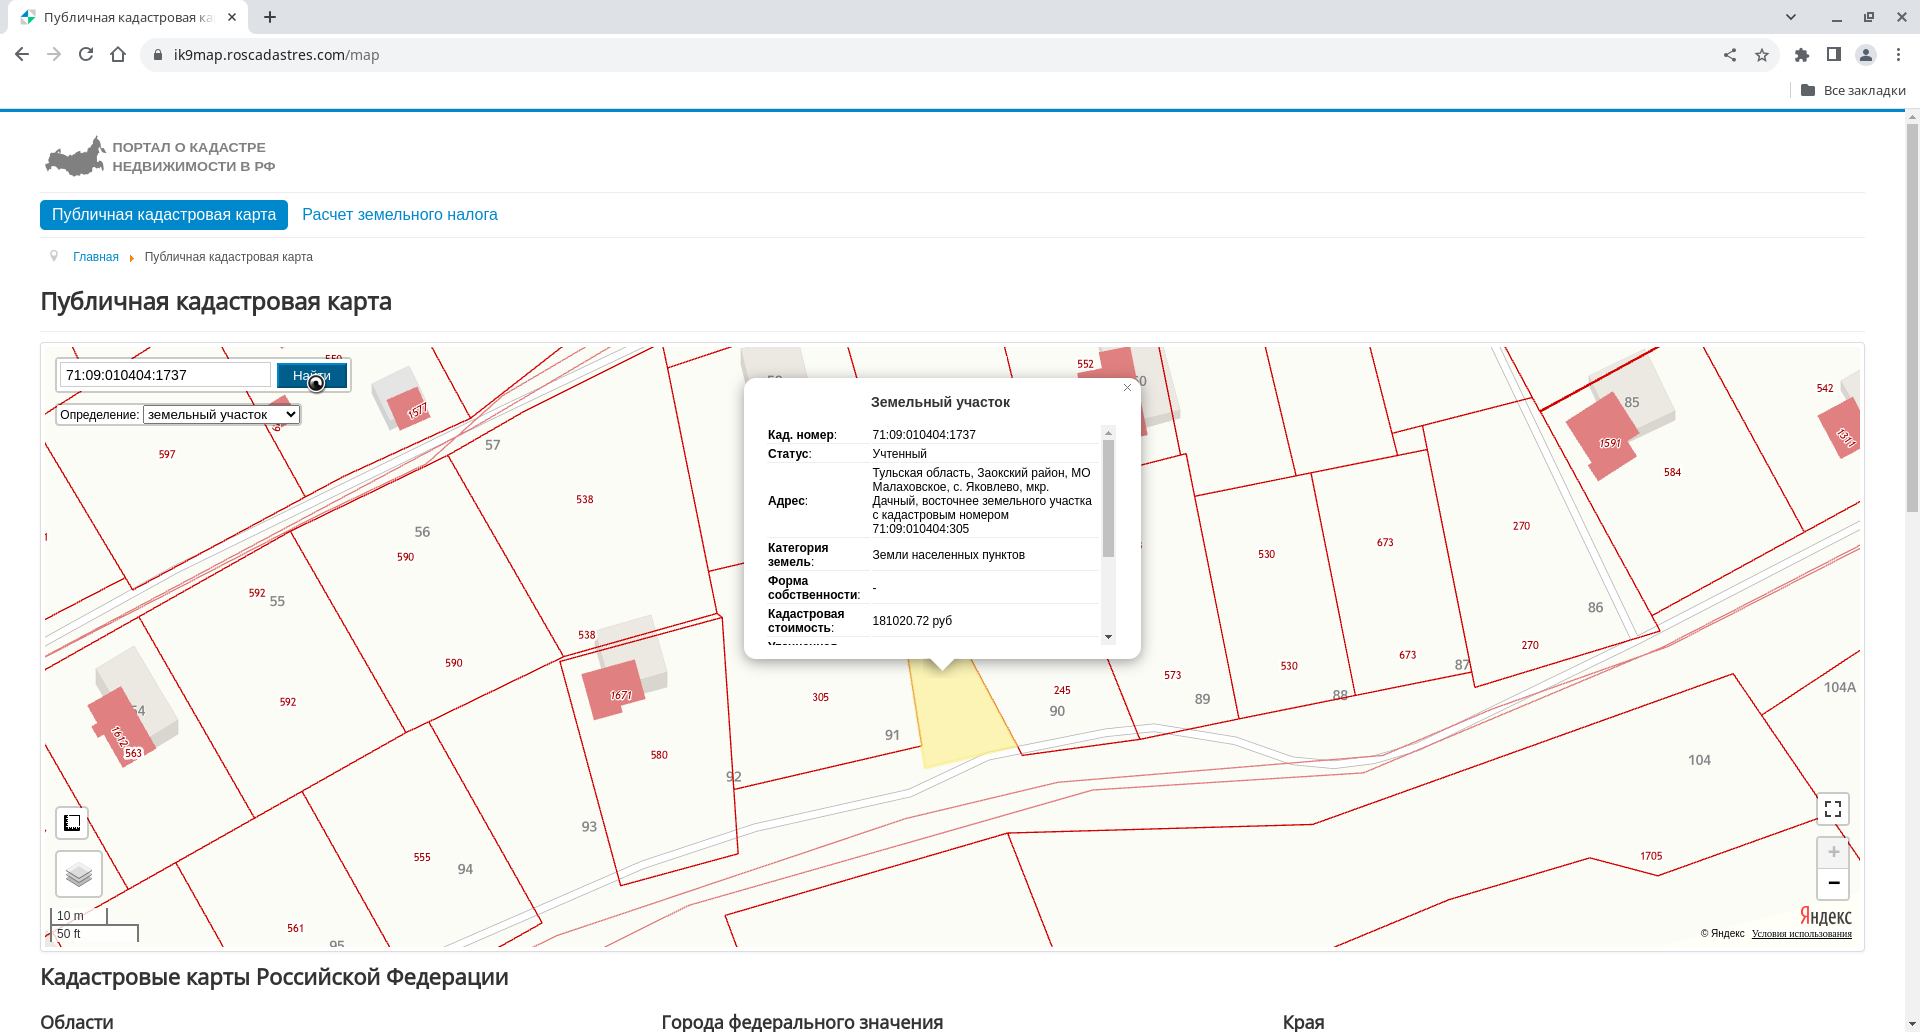The width and height of the screenshot is (1920, 1032).
Task: Open Yandex Условия использования link
Action: coord(1801,934)
